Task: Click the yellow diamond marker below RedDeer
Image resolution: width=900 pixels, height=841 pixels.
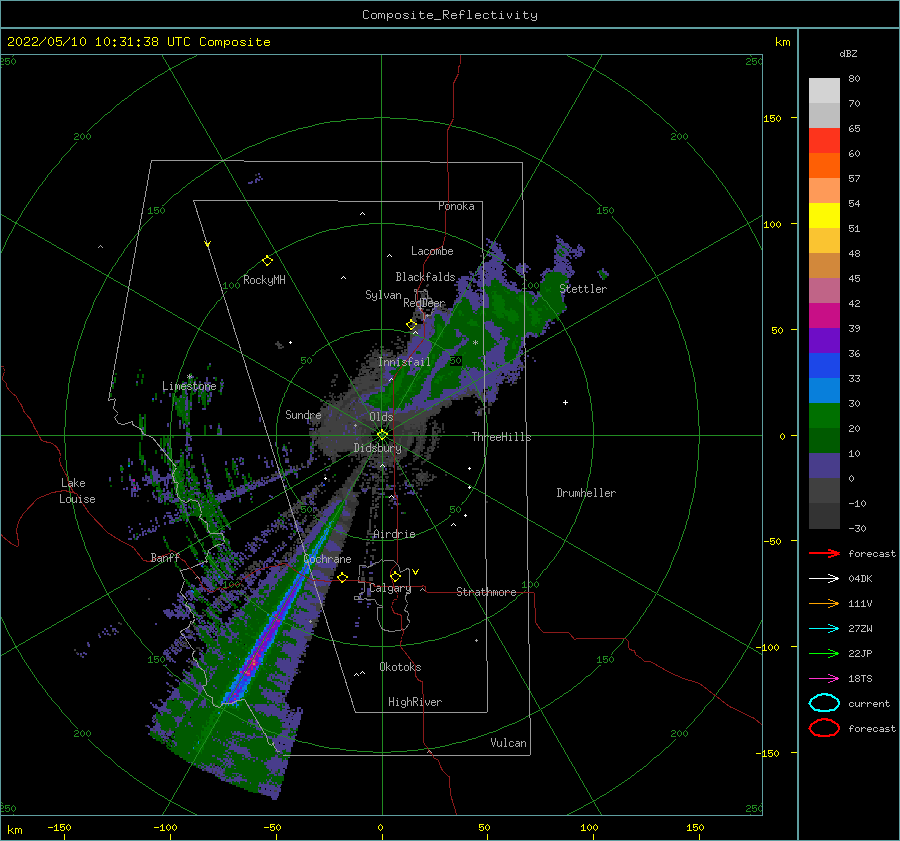Action: click(411, 325)
